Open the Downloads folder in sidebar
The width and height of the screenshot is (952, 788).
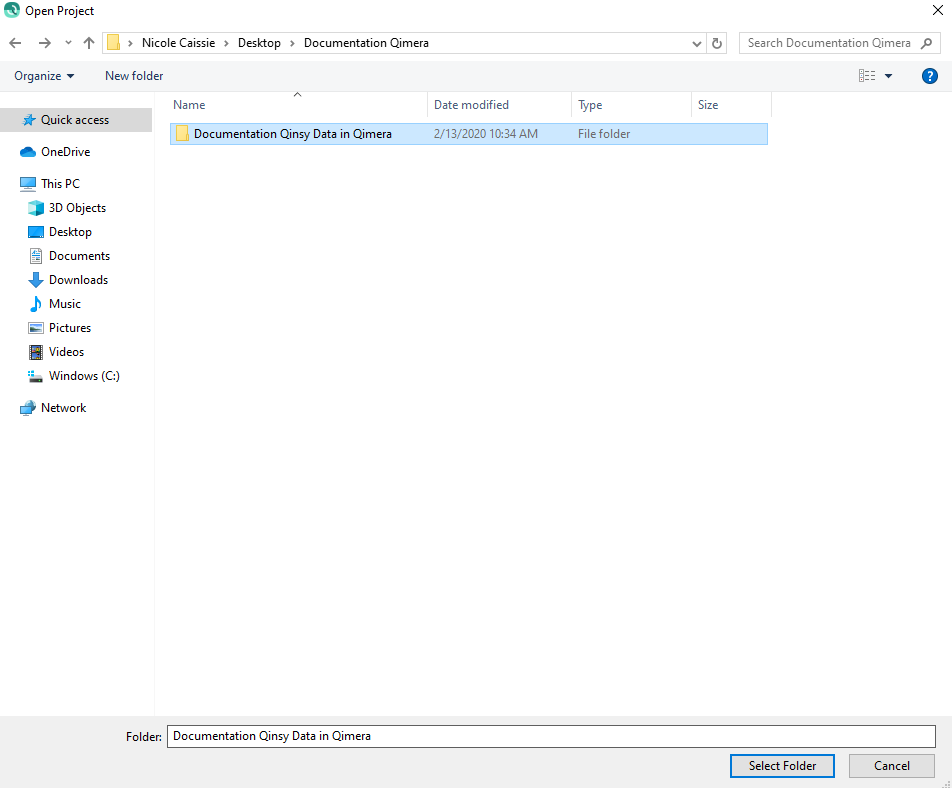(68, 280)
